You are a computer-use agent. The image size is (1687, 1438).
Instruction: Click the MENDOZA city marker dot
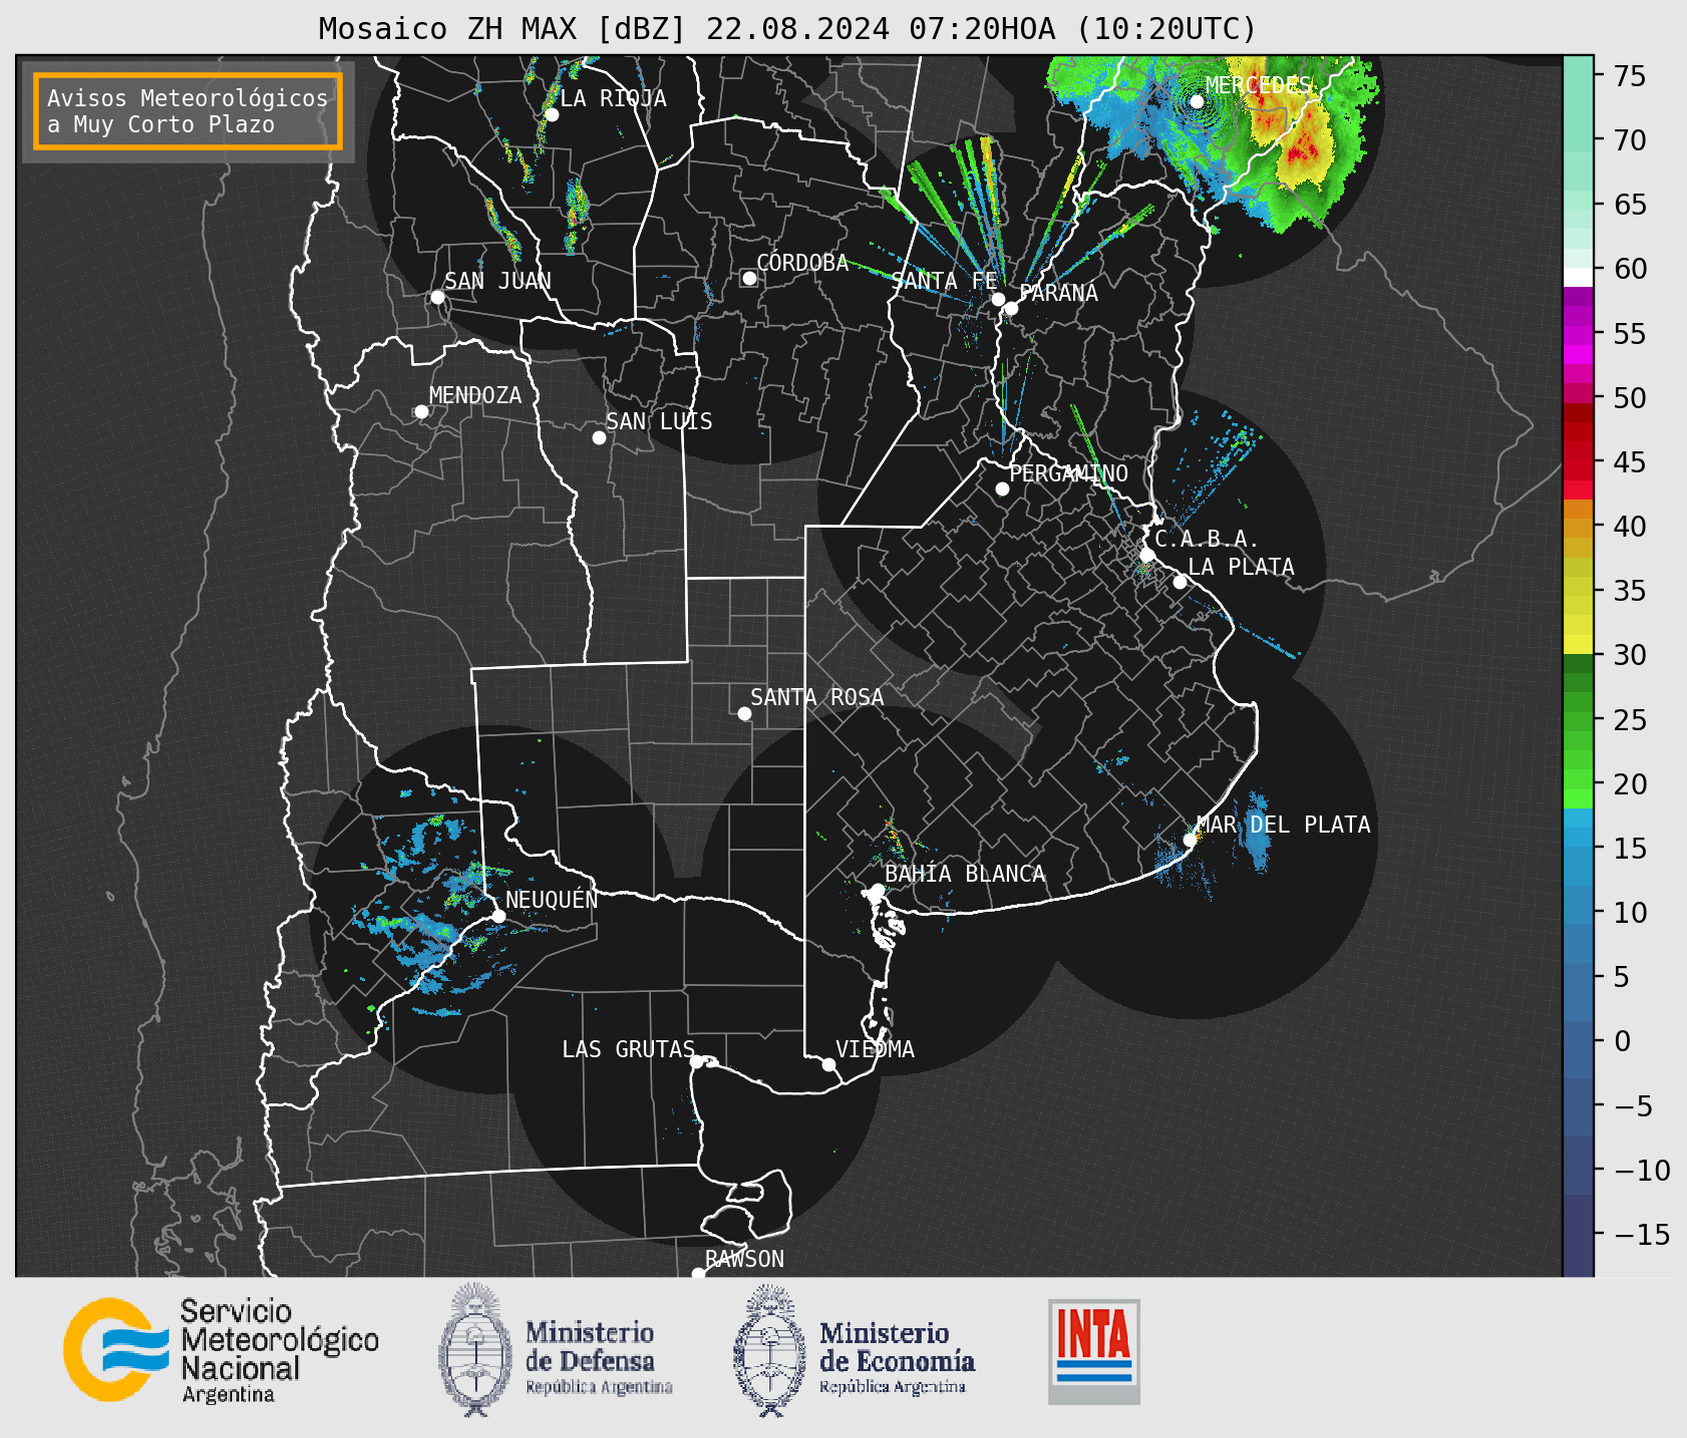(x=421, y=412)
